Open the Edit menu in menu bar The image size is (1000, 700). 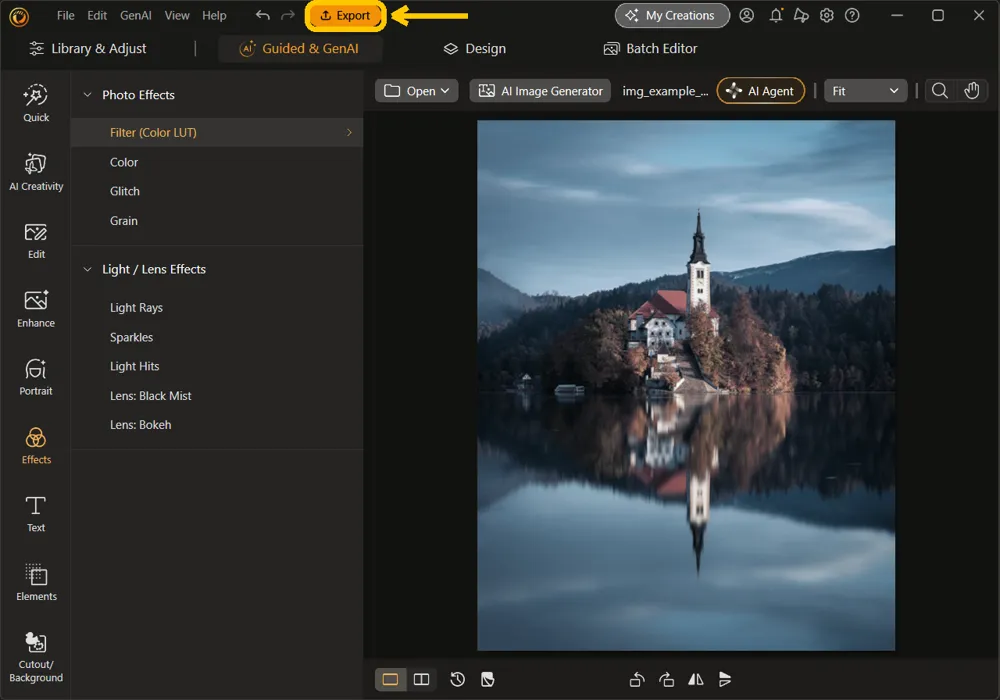pyautogui.click(x=97, y=15)
